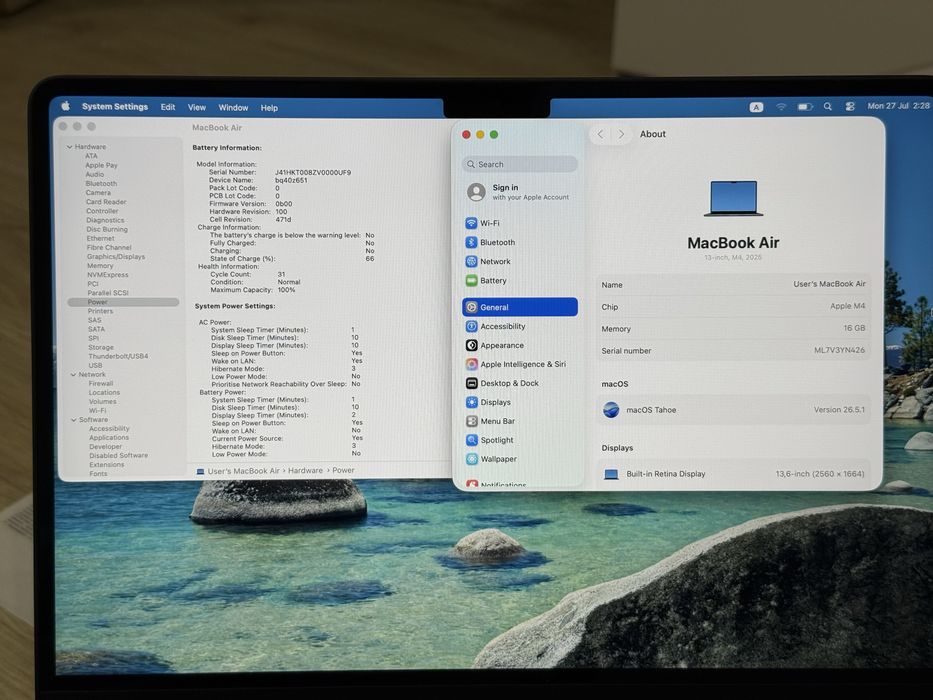Select Firewall under Network section
This screenshot has height=700, width=933.
click(x=101, y=384)
